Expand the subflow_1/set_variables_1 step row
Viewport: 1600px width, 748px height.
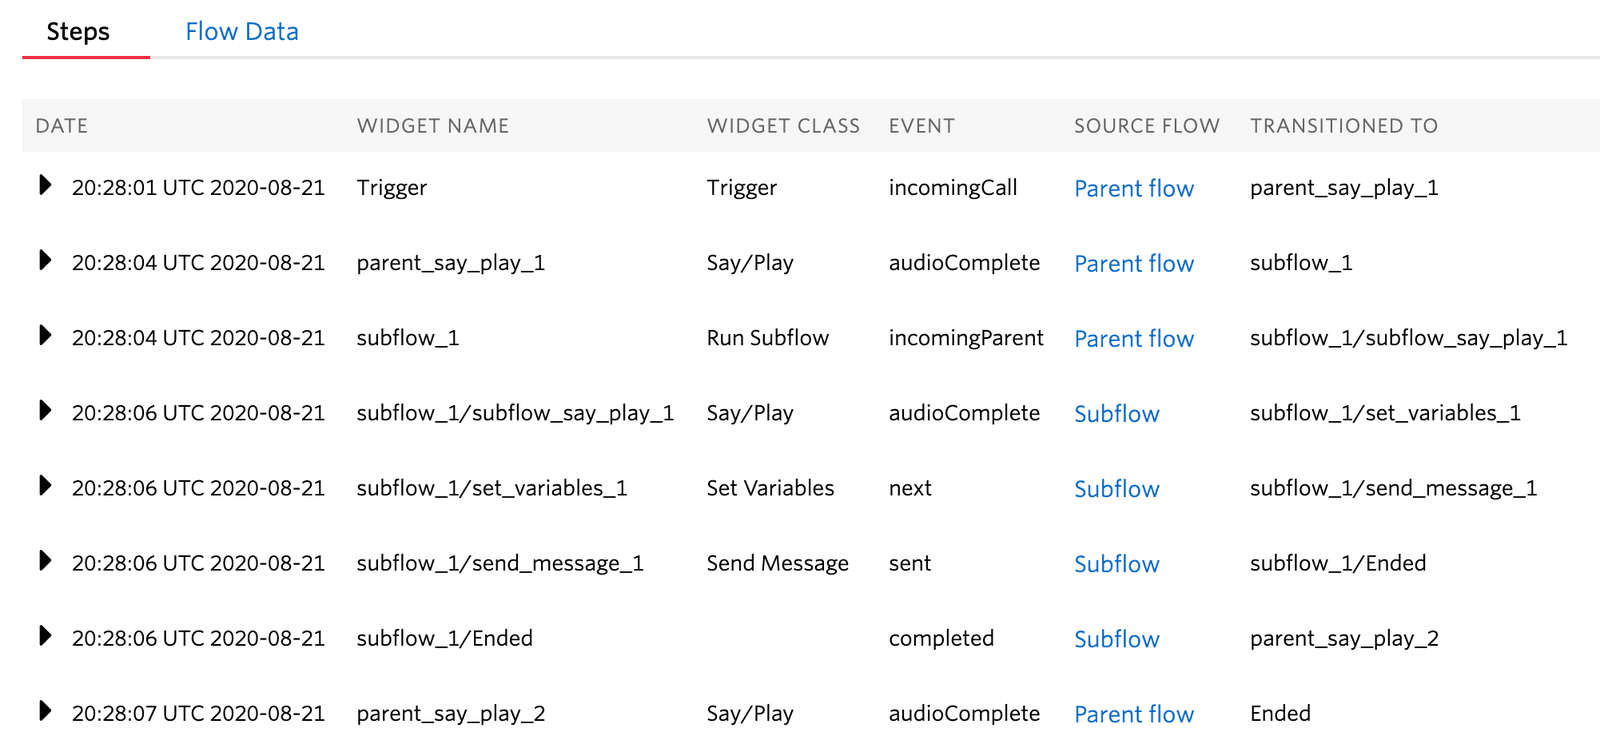click(x=45, y=486)
